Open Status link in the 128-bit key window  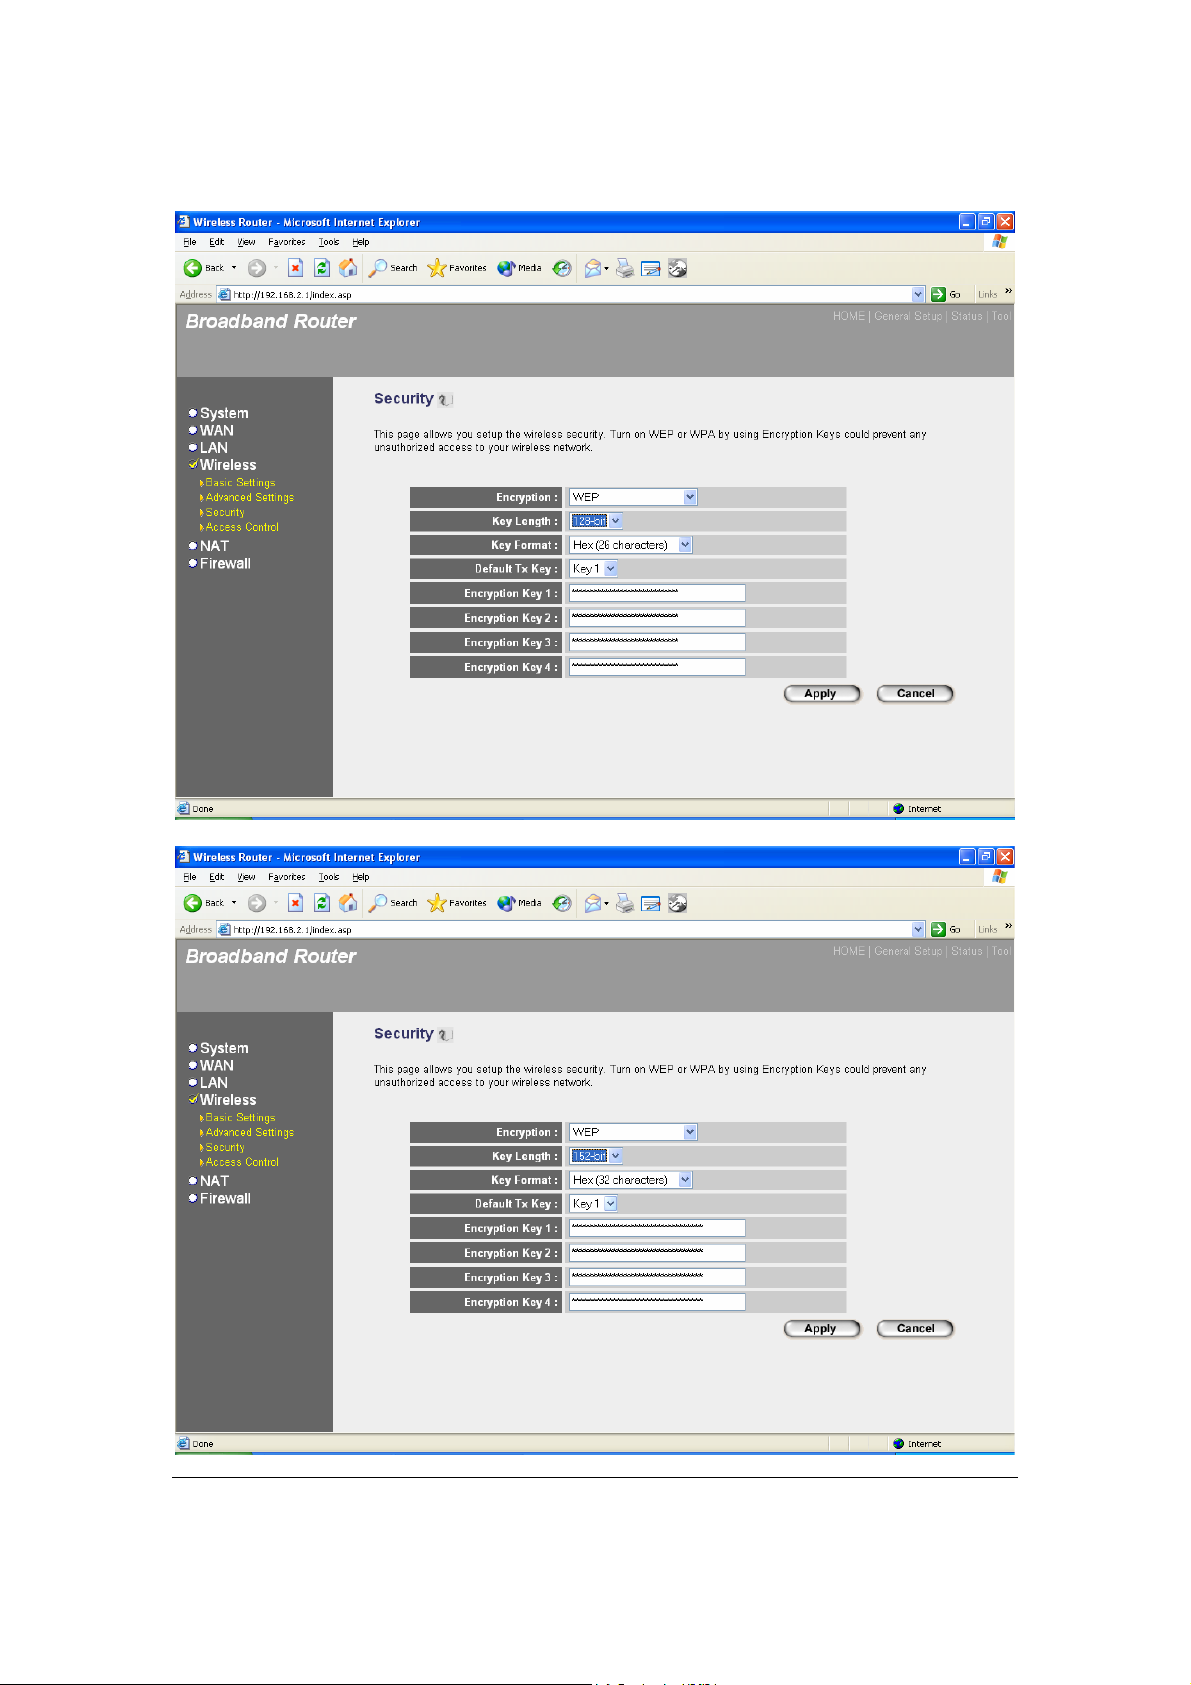pos(966,316)
